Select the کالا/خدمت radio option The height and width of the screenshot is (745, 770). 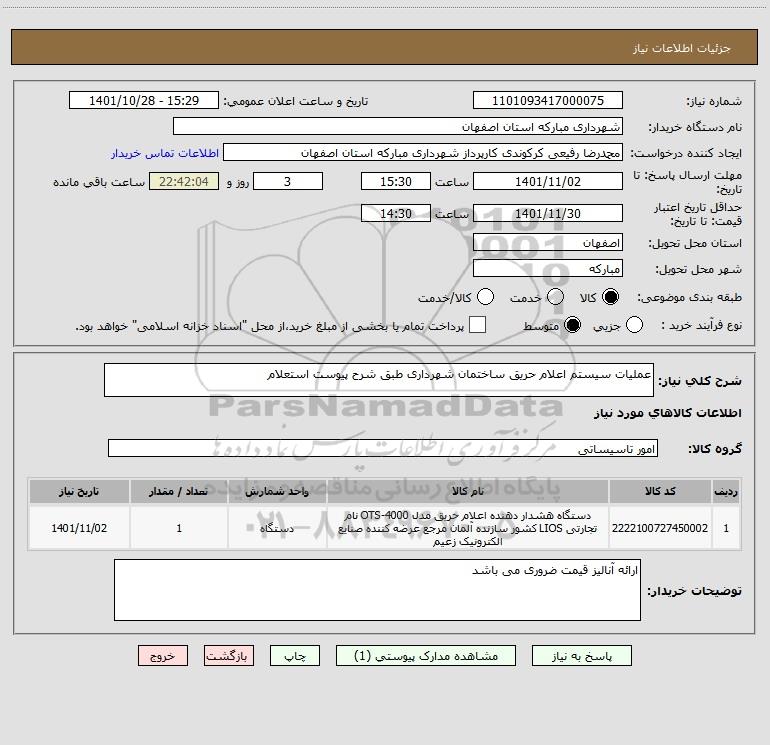point(485,297)
